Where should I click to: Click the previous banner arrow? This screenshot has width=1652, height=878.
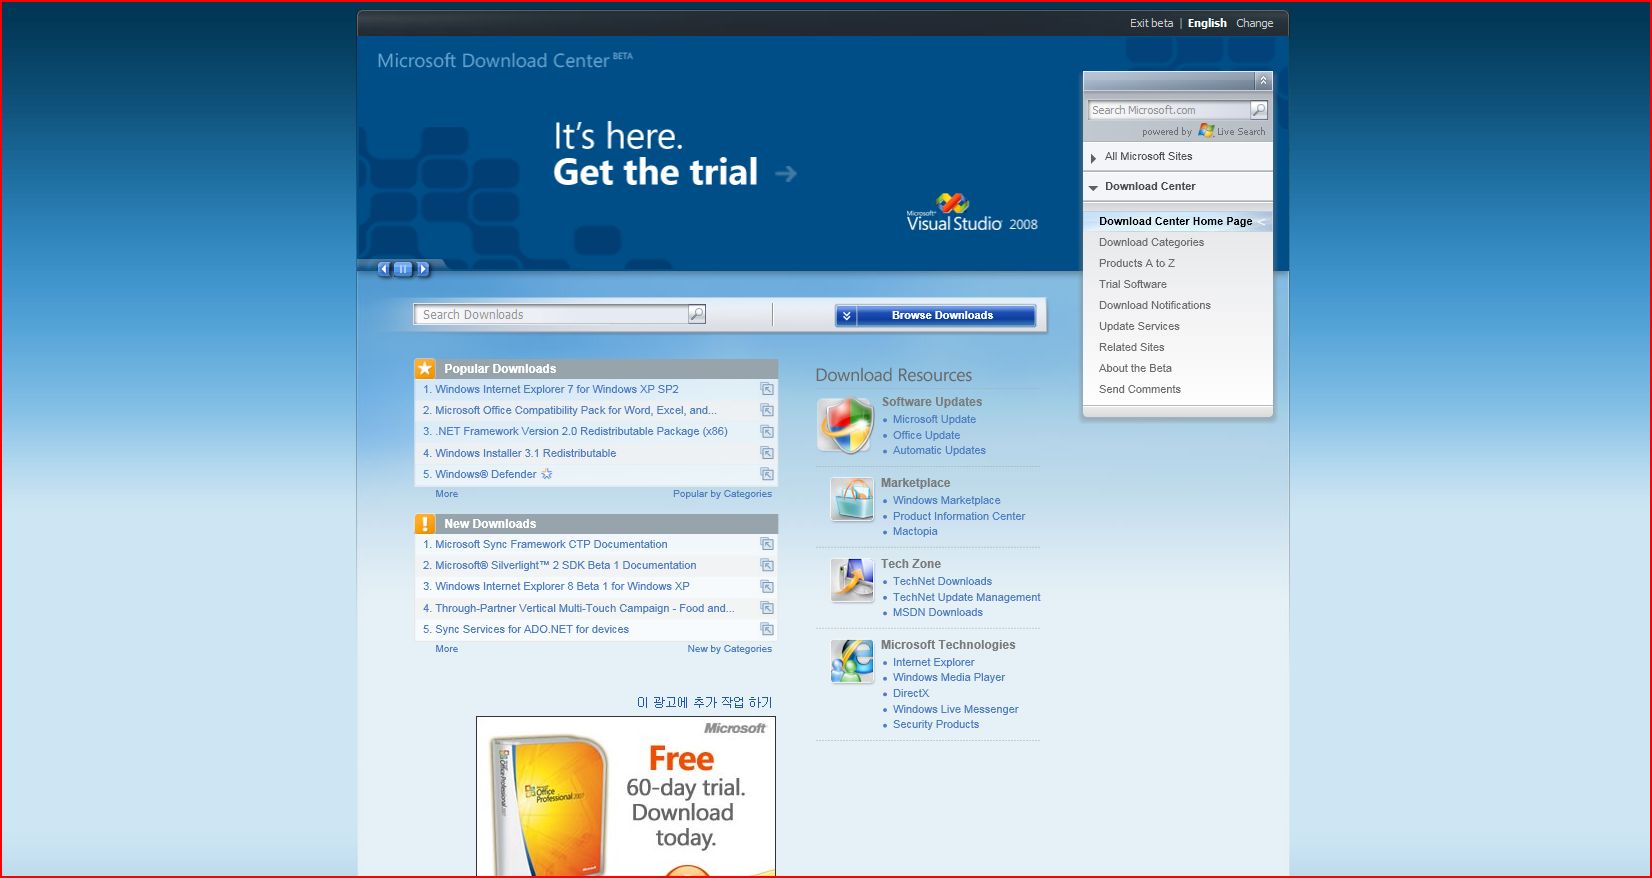[384, 269]
